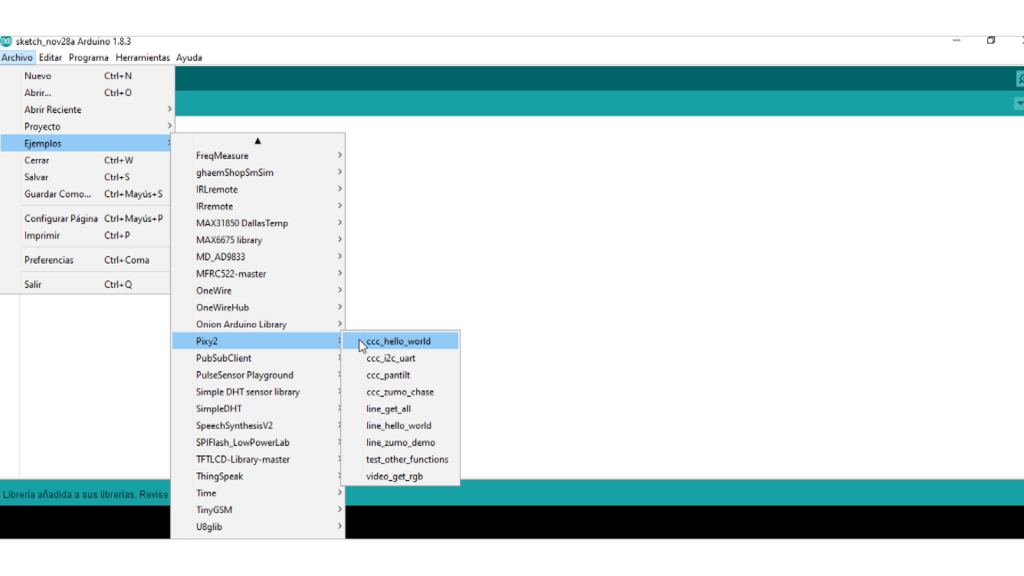Select the ccc_pantilt example
Image resolution: width=1024 pixels, height=576 pixels.
click(x=388, y=375)
